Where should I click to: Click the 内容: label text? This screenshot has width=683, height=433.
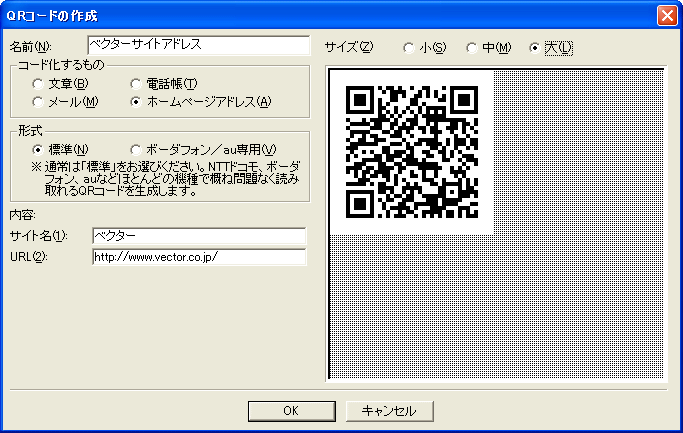23,215
